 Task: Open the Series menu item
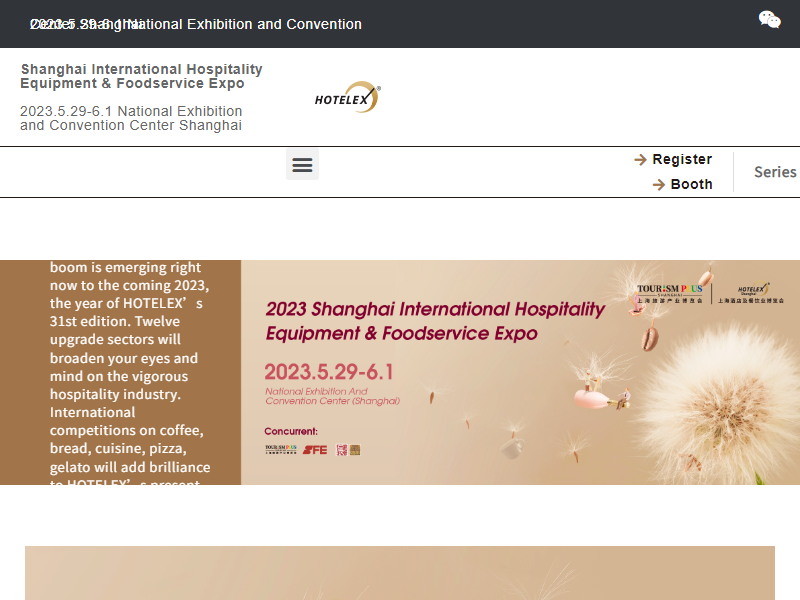776,172
